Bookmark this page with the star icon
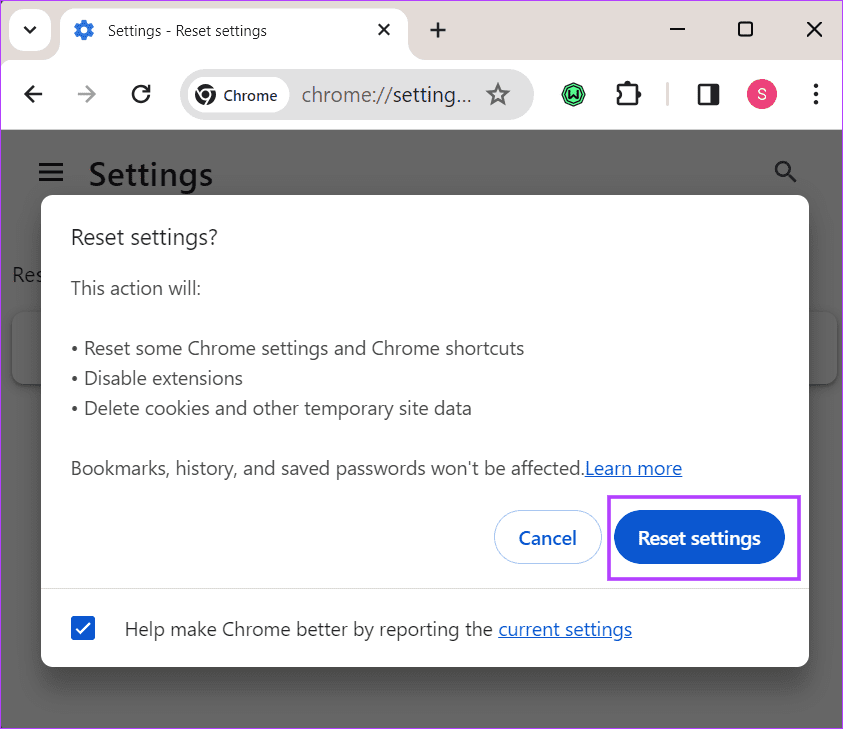This screenshot has height=729, width=843. point(497,93)
